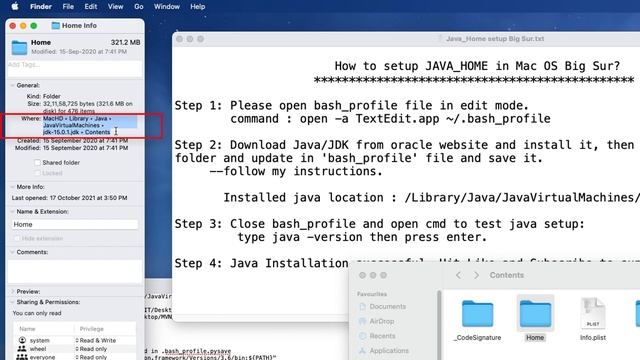Click the Contents window title
This screenshot has width=640, height=360.
pyautogui.click(x=507, y=275)
